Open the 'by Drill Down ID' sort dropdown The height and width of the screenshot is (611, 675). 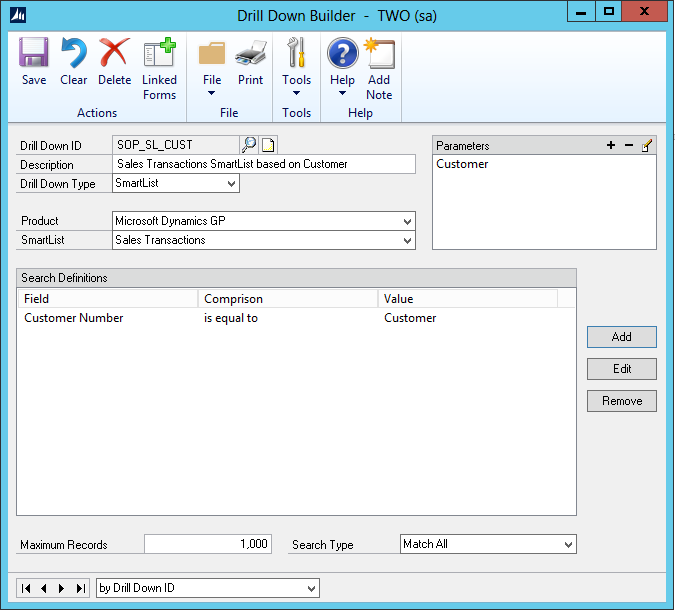pyautogui.click(x=311, y=588)
